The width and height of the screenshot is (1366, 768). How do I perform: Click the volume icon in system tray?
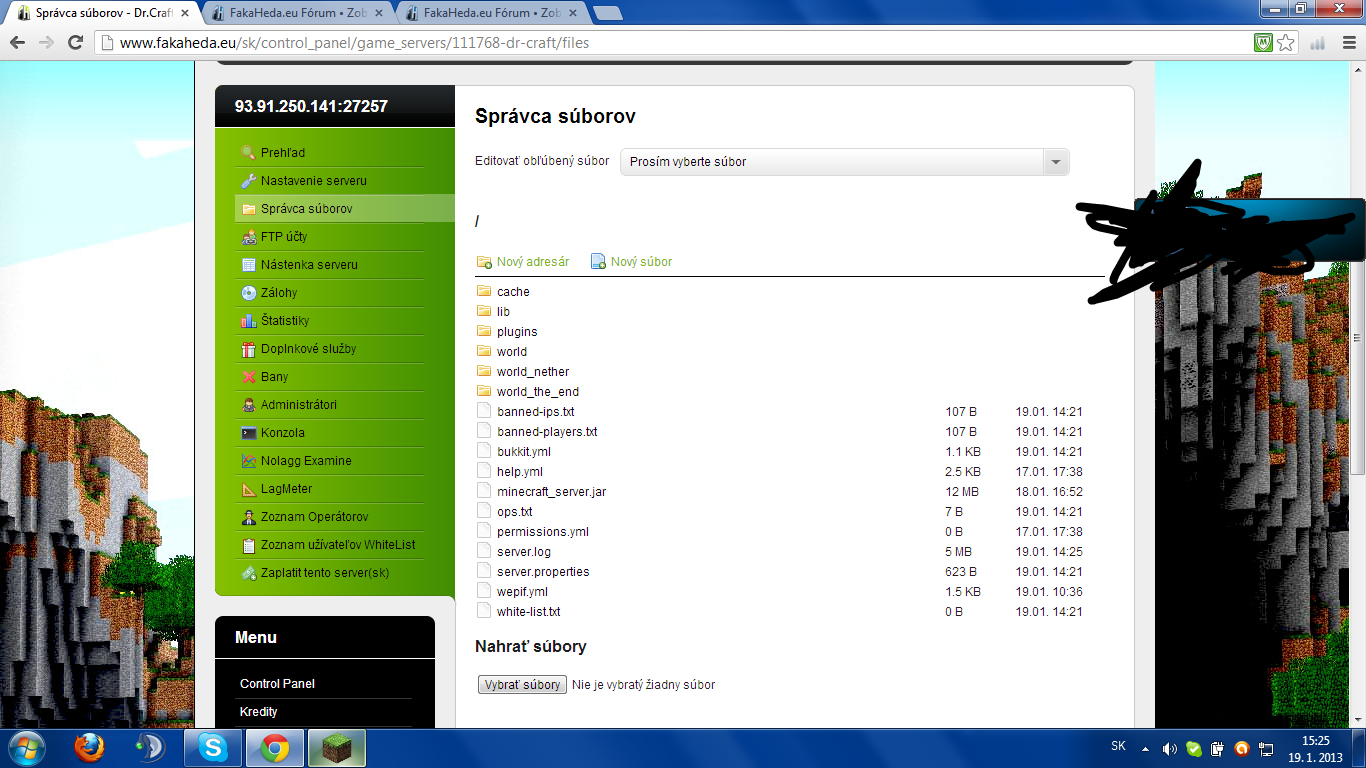[1169, 748]
